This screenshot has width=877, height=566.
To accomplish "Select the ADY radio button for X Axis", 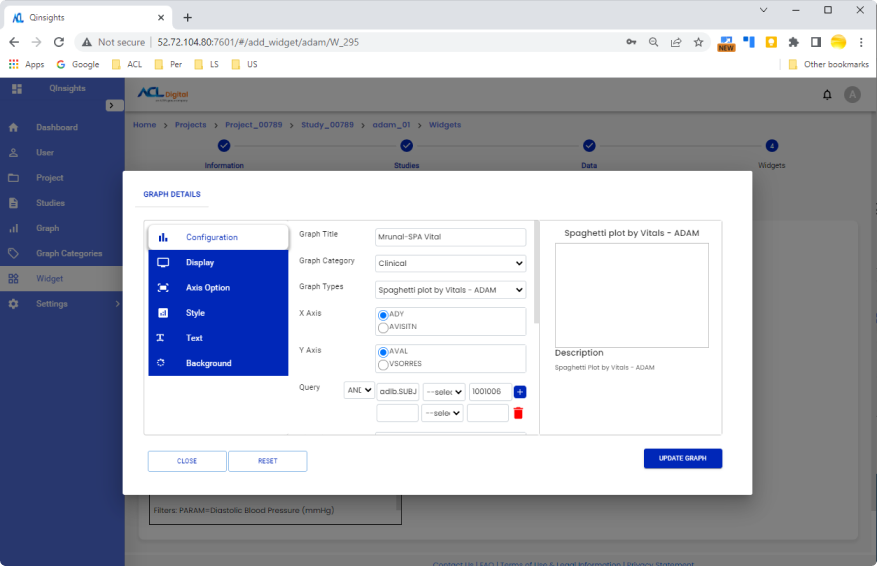I will tap(383, 315).
